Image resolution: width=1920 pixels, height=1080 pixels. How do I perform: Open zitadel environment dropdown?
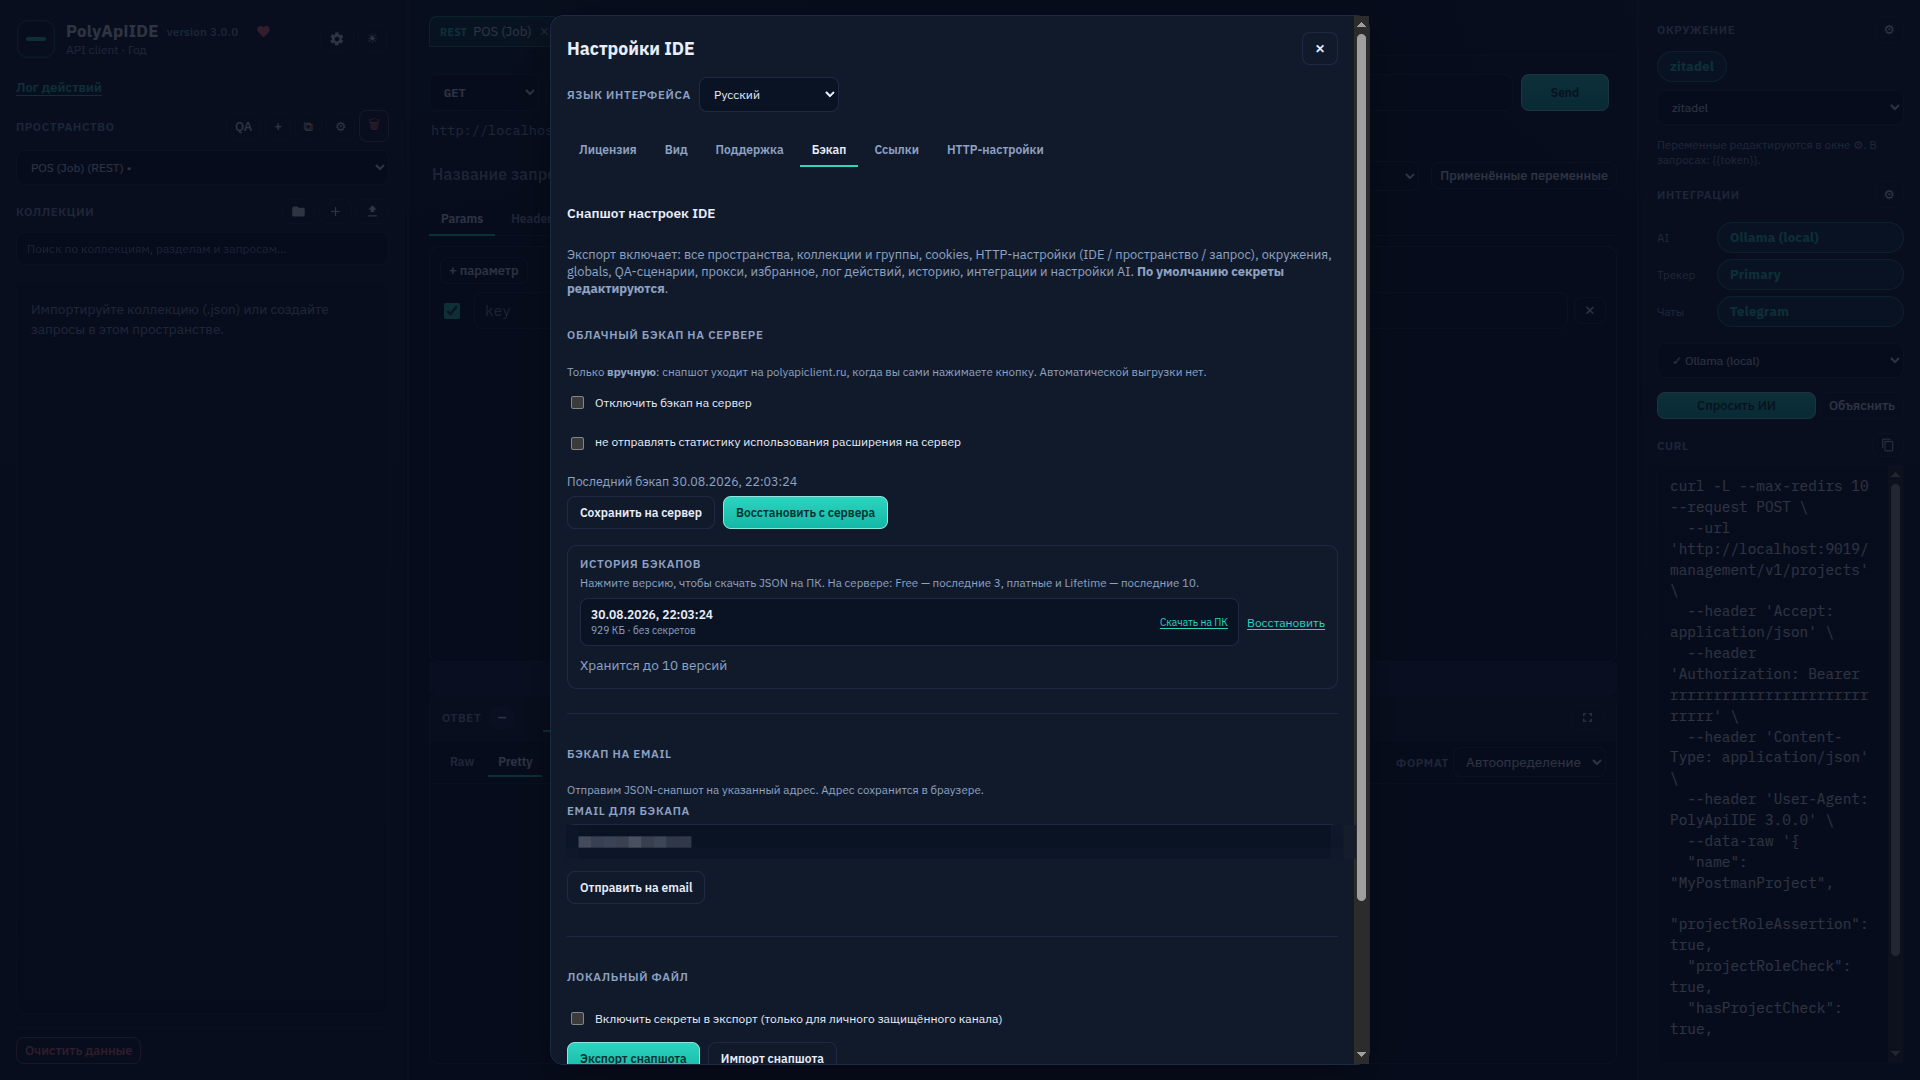tap(1781, 108)
